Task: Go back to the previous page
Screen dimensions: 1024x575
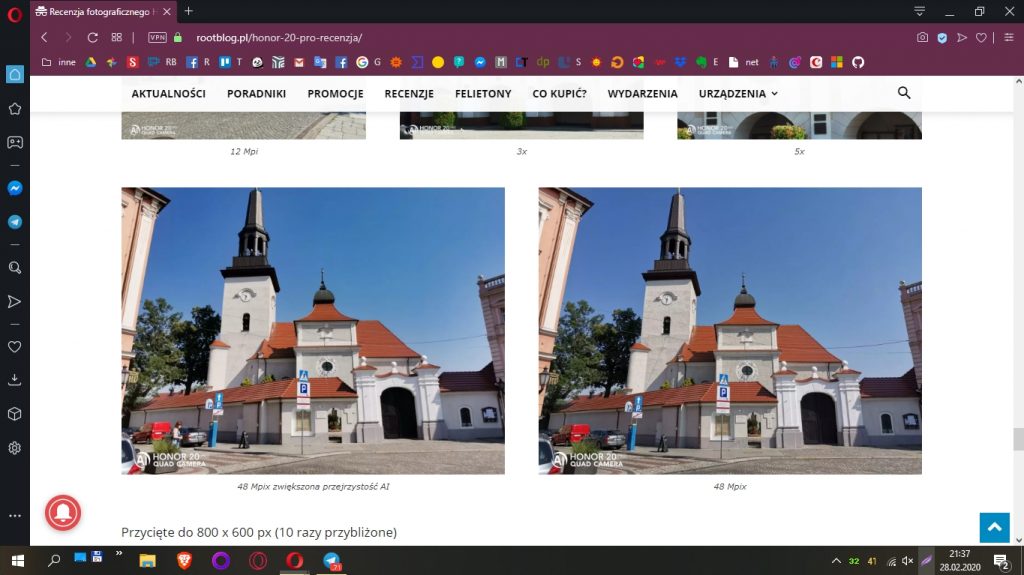Action: 44,37
